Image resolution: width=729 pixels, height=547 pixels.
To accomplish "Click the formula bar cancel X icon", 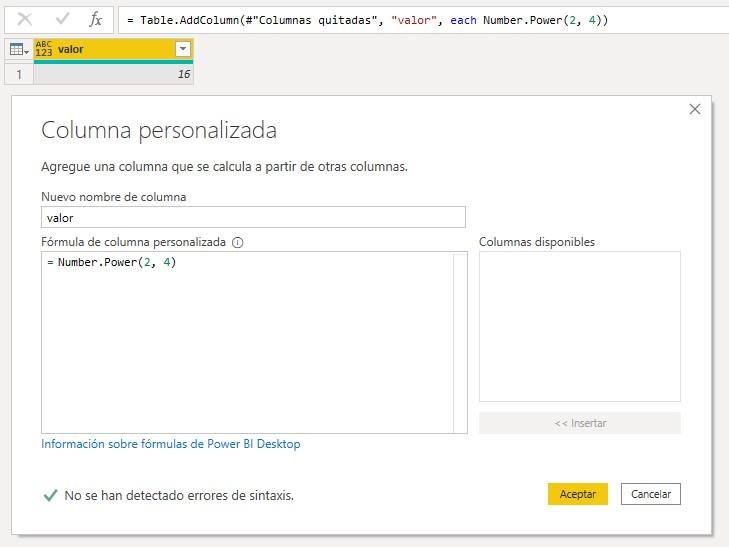I will pyautogui.click(x=25, y=19).
